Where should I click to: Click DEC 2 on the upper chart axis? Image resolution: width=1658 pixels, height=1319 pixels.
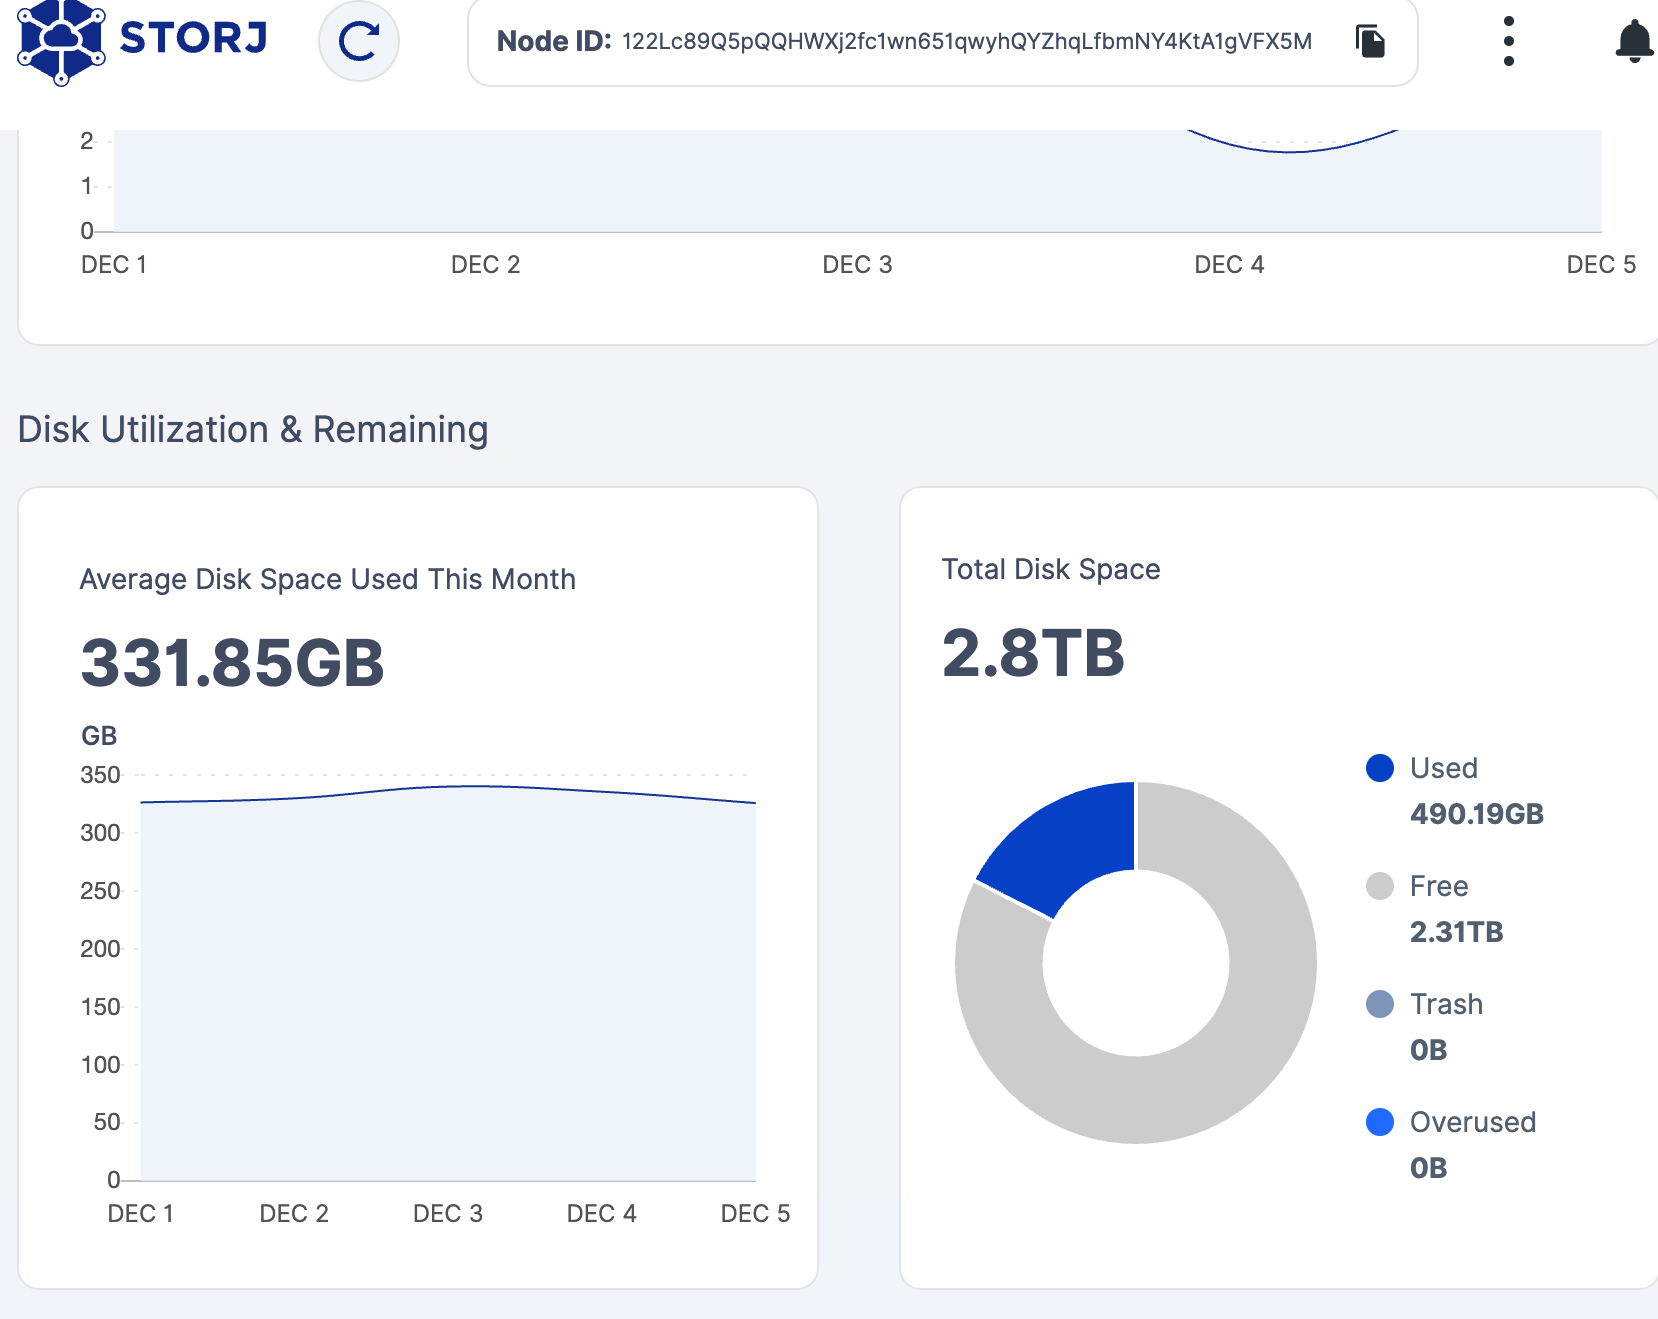pyautogui.click(x=486, y=264)
